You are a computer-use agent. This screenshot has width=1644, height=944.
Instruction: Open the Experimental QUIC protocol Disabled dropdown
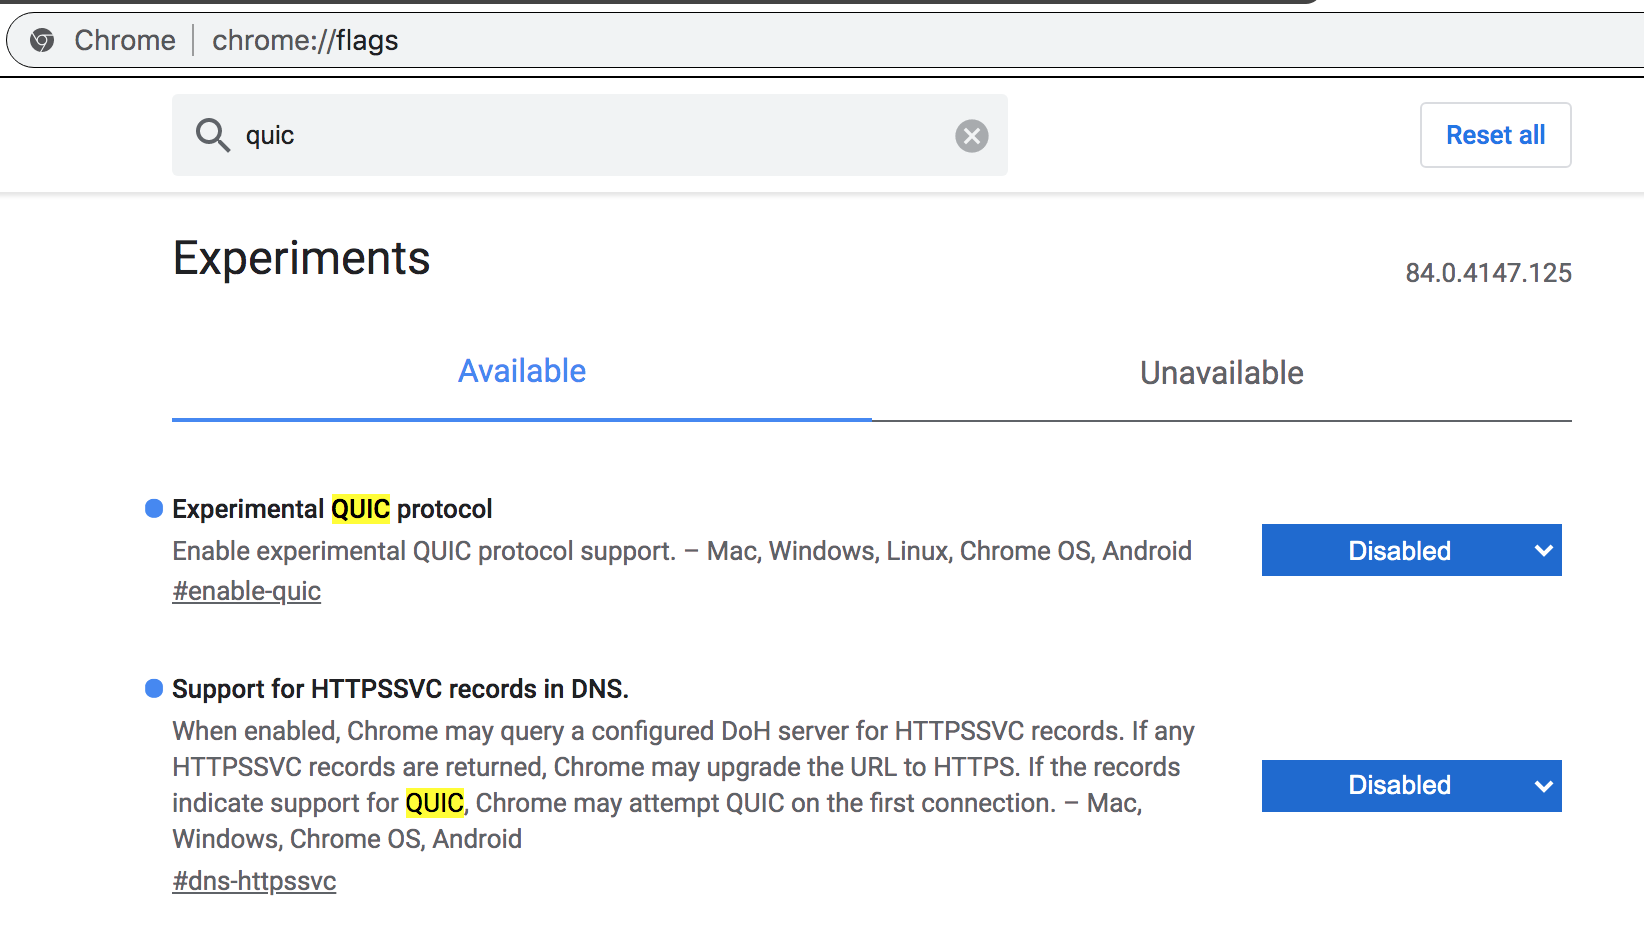coord(1411,550)
